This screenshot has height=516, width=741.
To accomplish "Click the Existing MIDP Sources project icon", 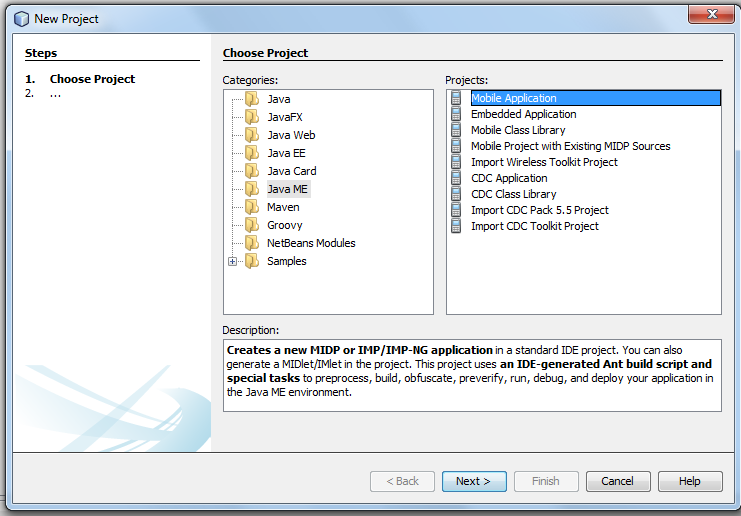I will click(456, 146).
